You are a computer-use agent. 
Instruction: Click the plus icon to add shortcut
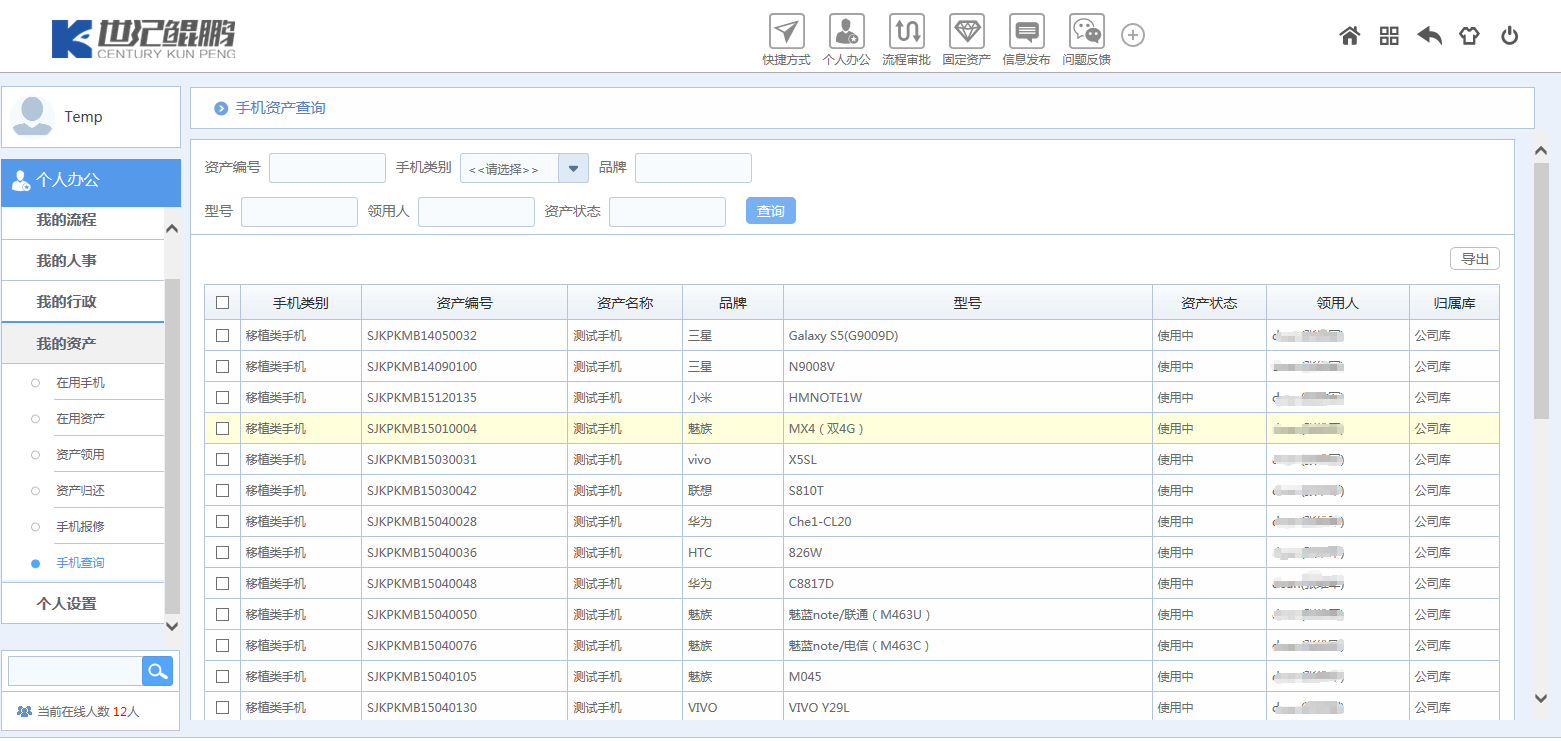(x=1132, y=35)
